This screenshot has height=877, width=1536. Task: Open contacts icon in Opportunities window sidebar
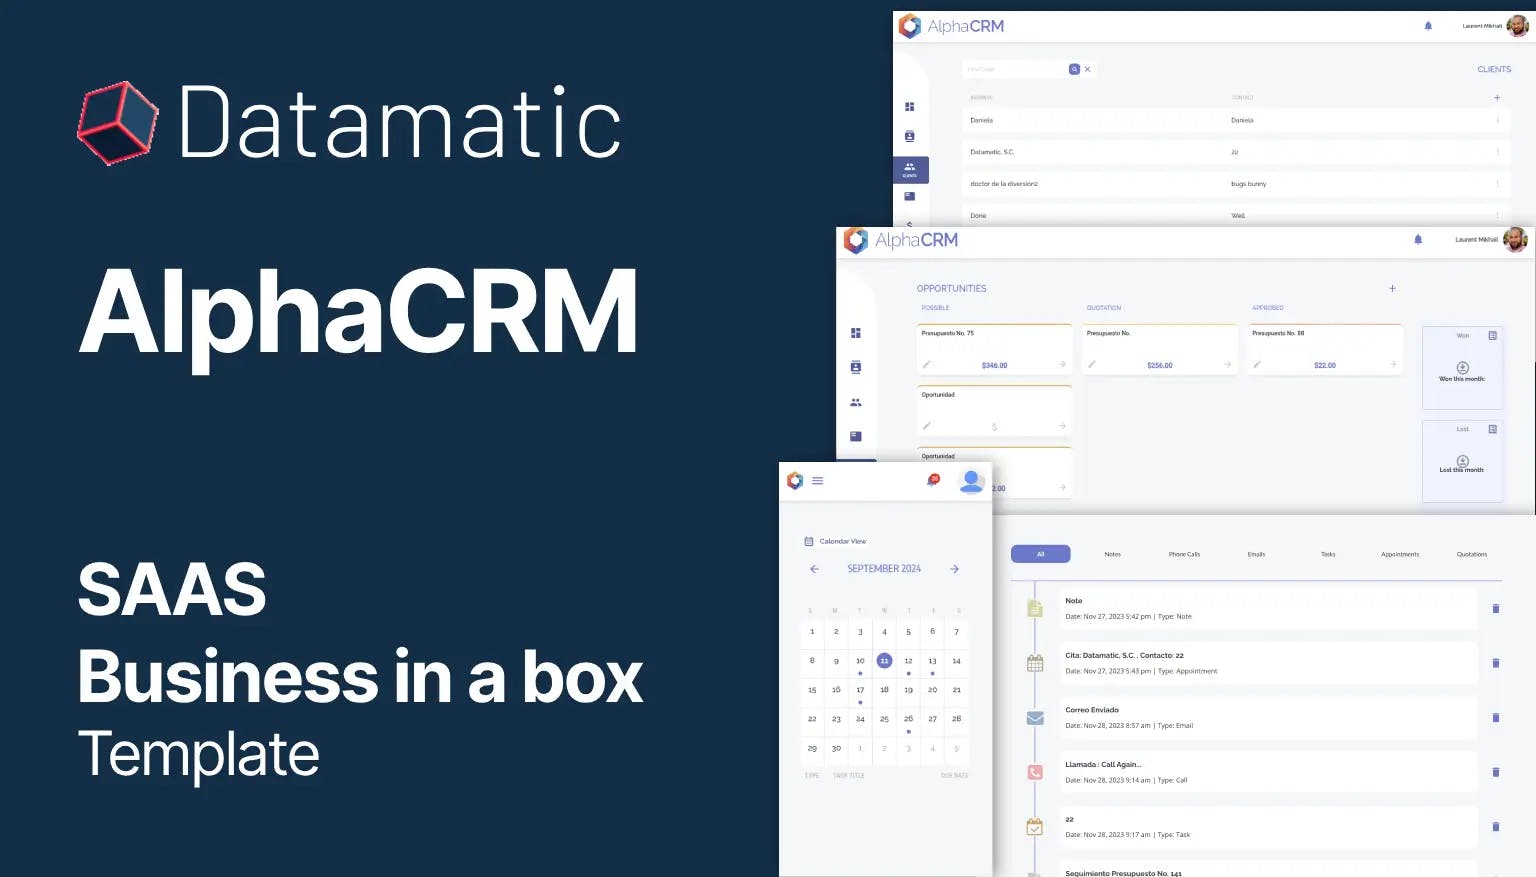855,367
